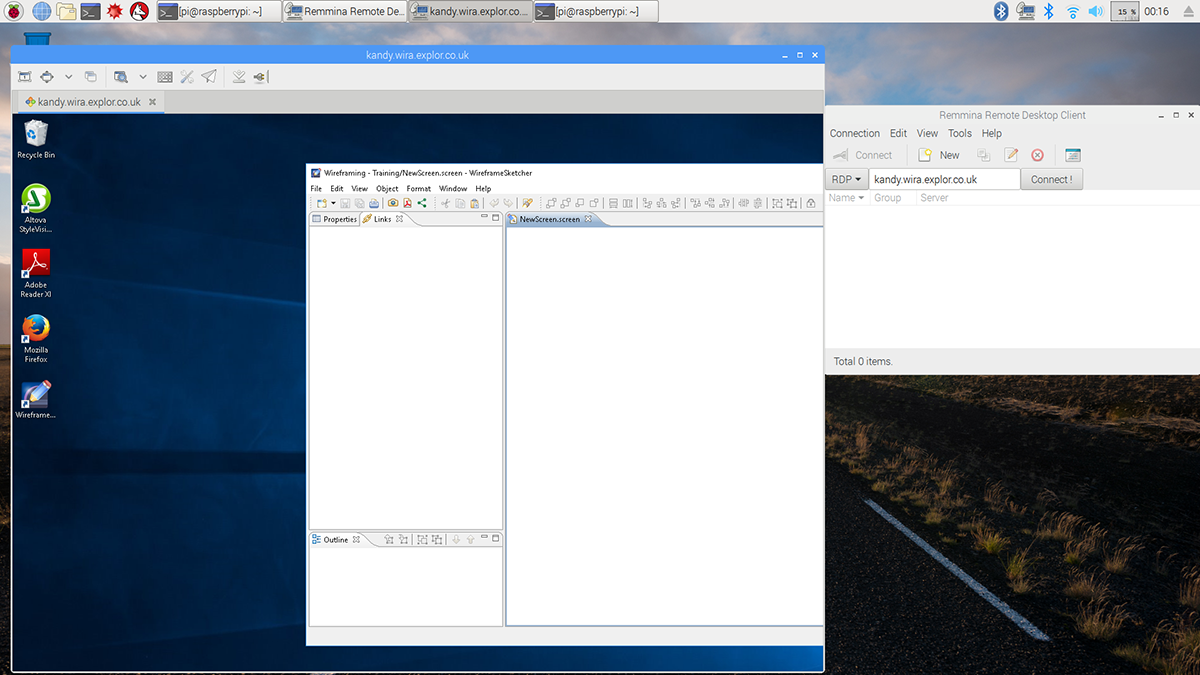Click the camera screenshot export icon

393,203
